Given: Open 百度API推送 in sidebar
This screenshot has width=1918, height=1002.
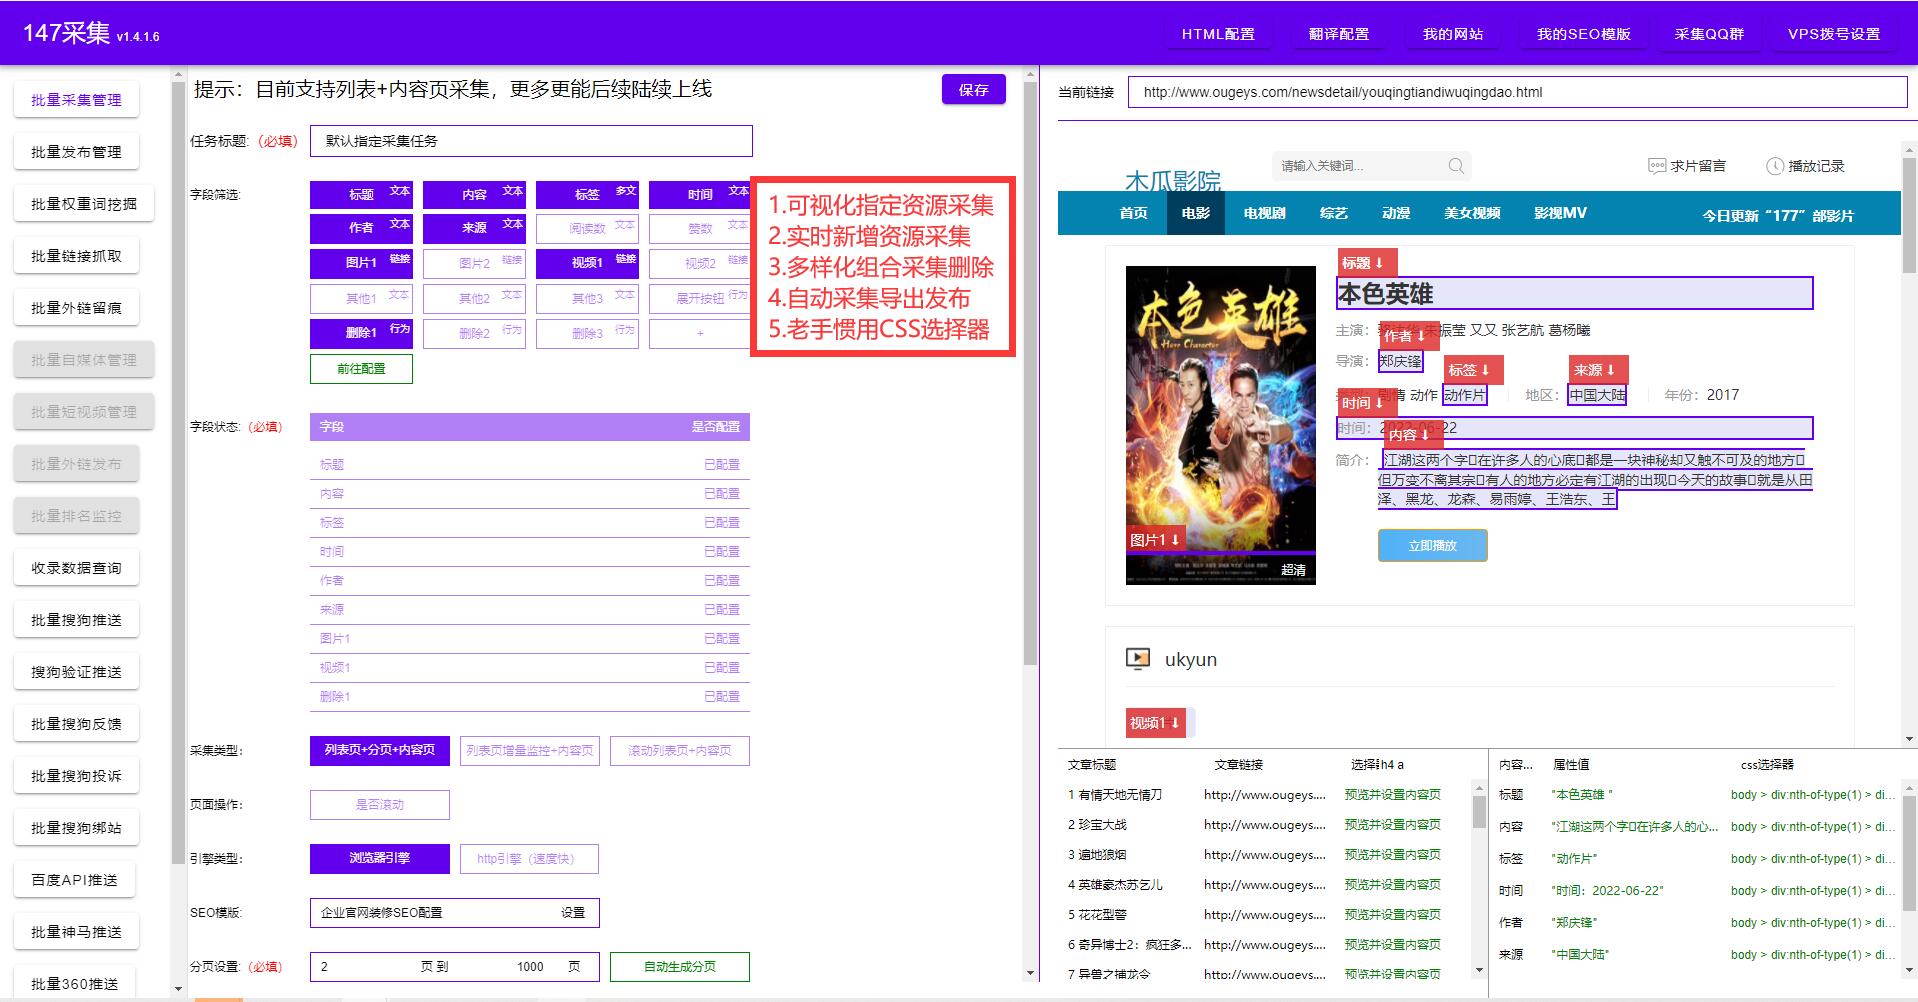Looking at the screenshot, I should (x=75, y=880).
